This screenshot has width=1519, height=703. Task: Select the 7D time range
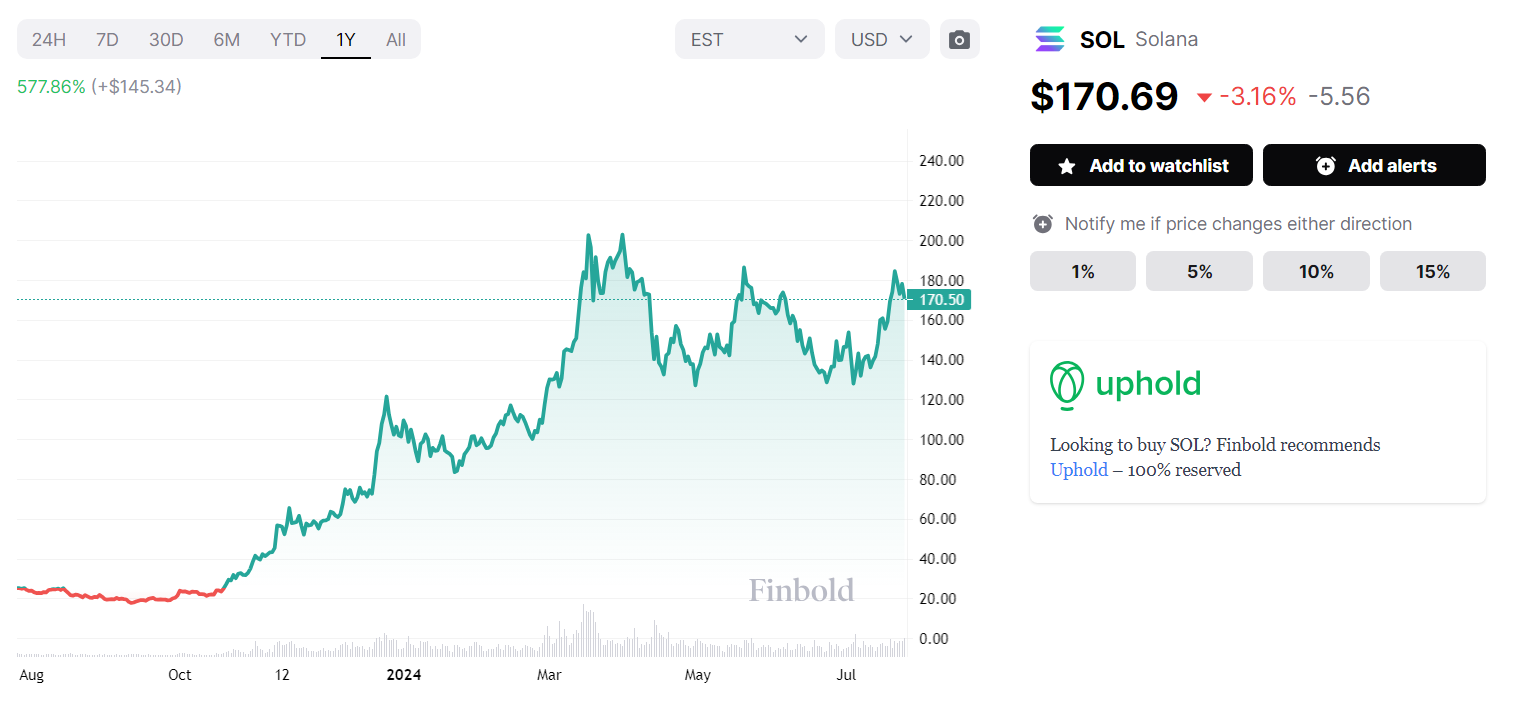pyautogui.click(x=107, y=40)
